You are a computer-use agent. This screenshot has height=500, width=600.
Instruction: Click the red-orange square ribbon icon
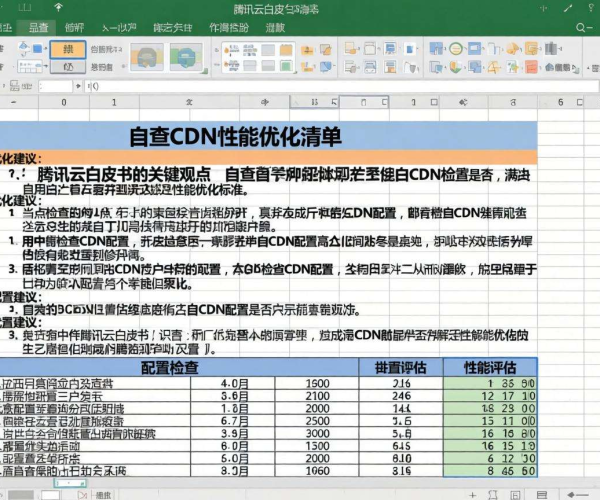click(531, 67)
